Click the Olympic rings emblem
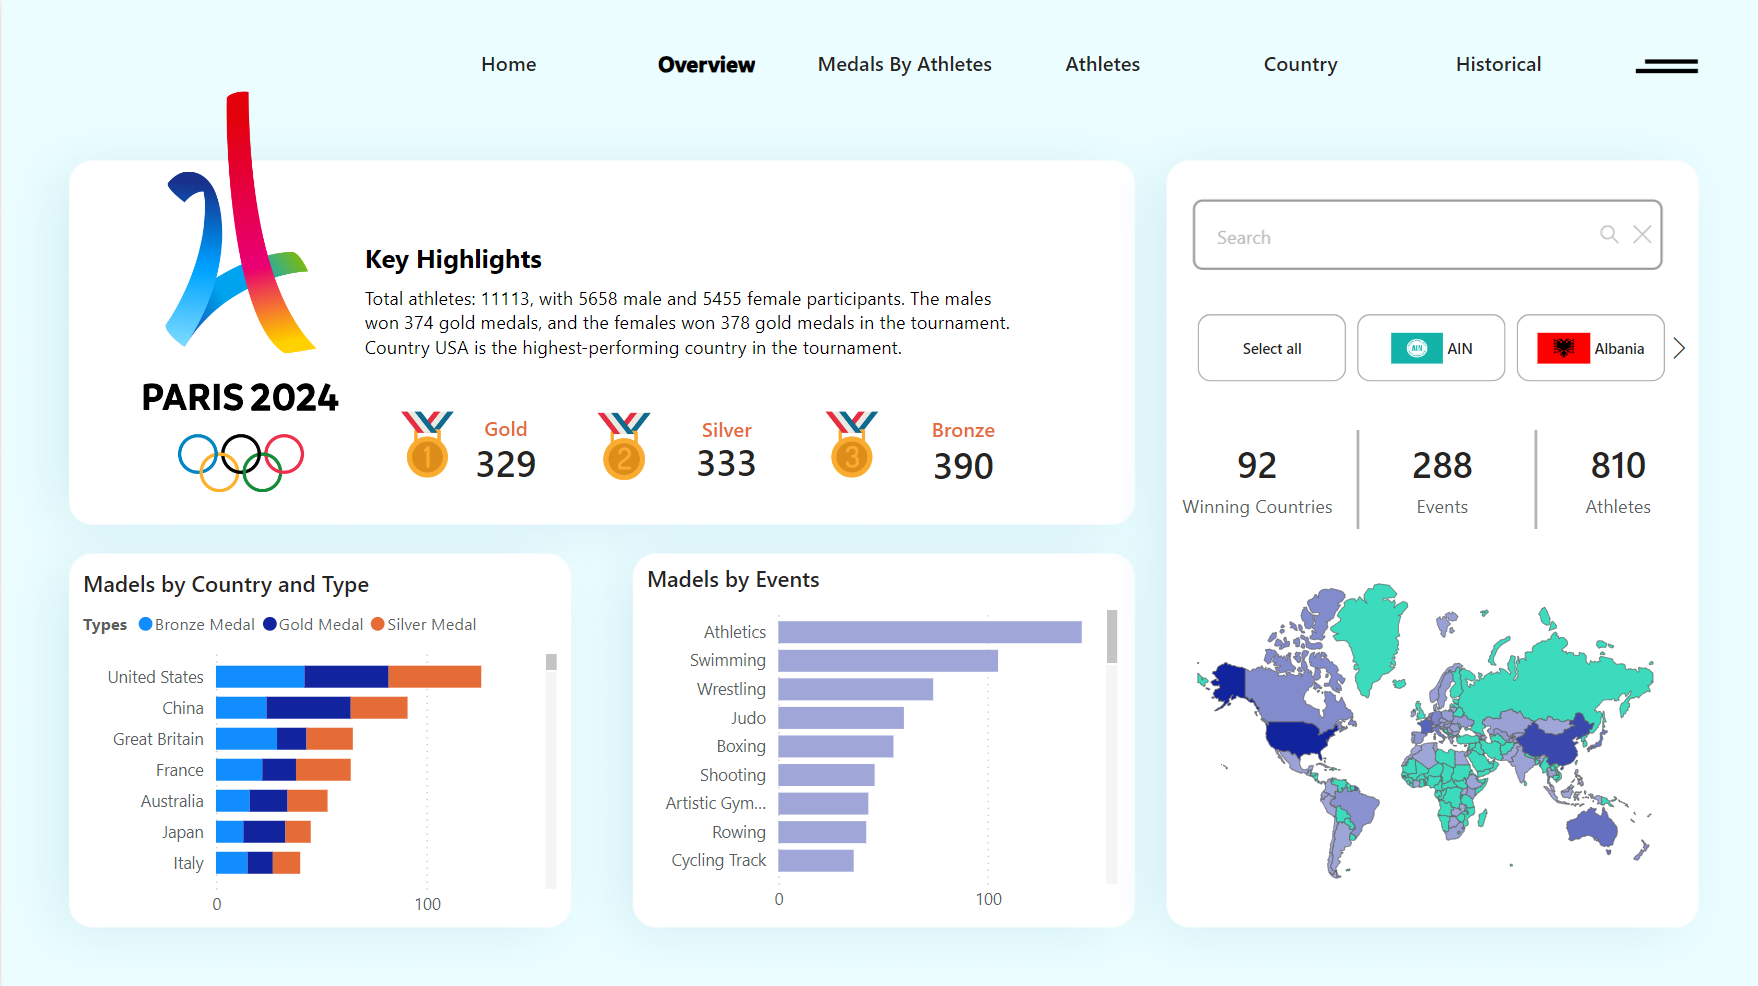This screenshot has height=986, width=1758. point(241,461)
